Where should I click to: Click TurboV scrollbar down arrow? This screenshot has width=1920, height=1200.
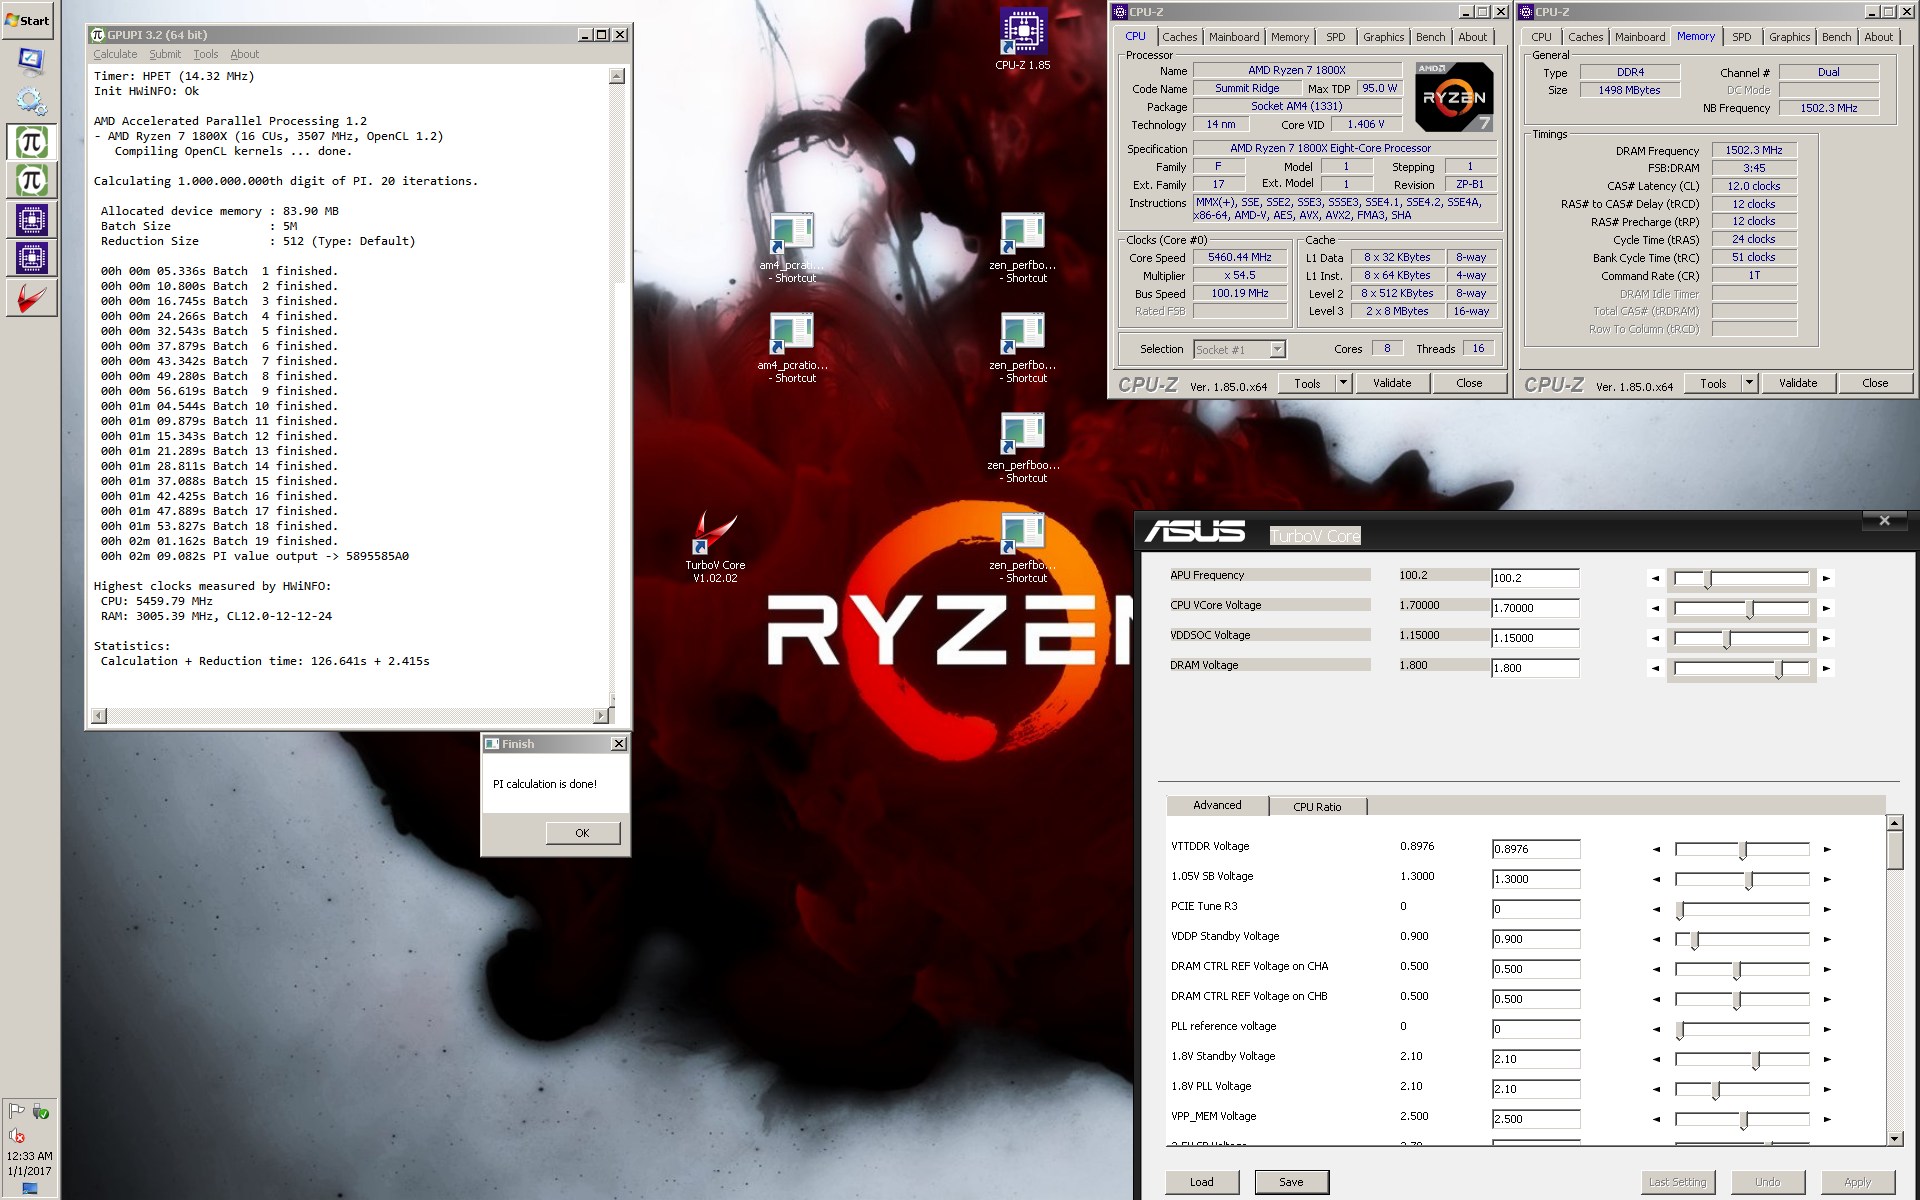1894,1138
